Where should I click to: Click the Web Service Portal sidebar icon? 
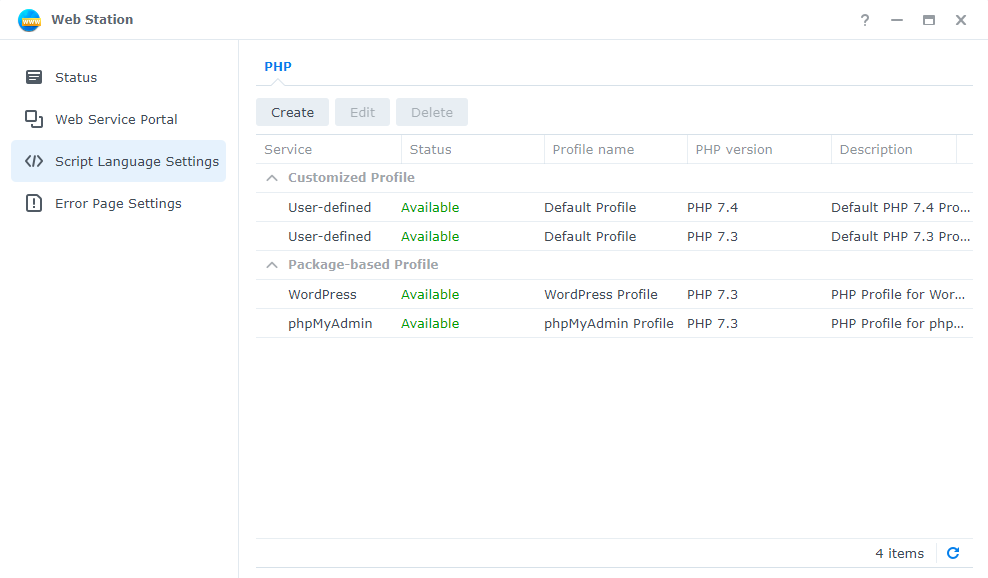[34, 119]
